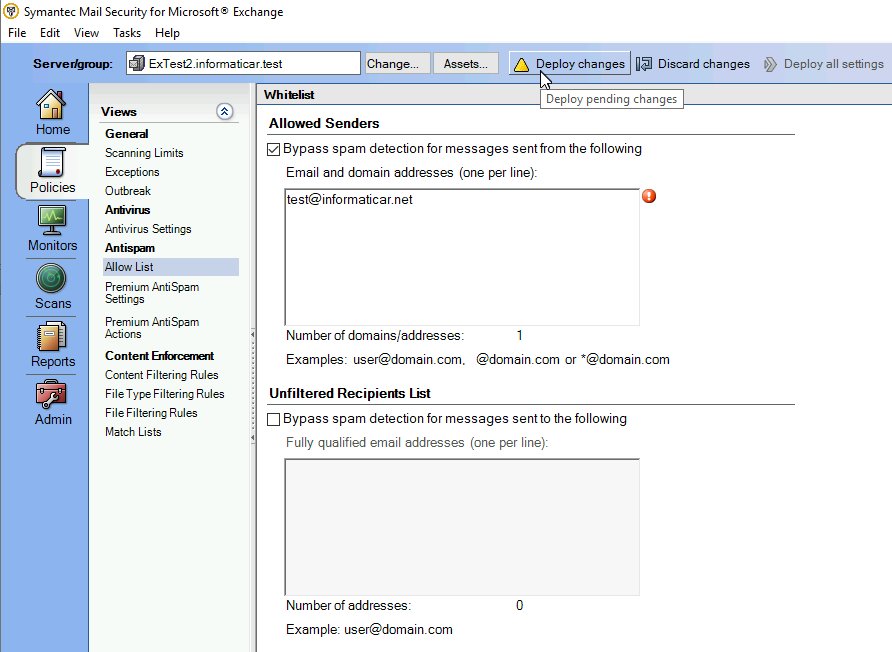Open Outbreak view
Screen dimensions: 892x652
tap(128, 191)
